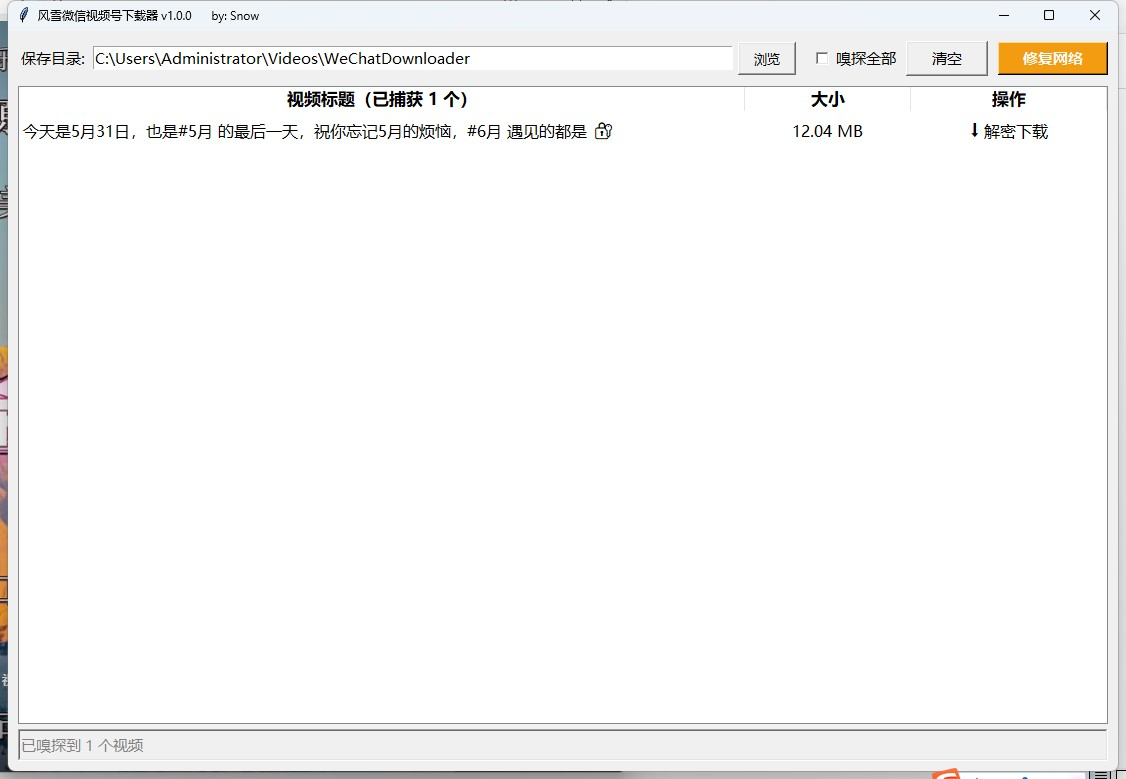Click into the 保存目录 path field
Screen dimensions: 1126x779
pyautogui.click(x=413, y=59)
